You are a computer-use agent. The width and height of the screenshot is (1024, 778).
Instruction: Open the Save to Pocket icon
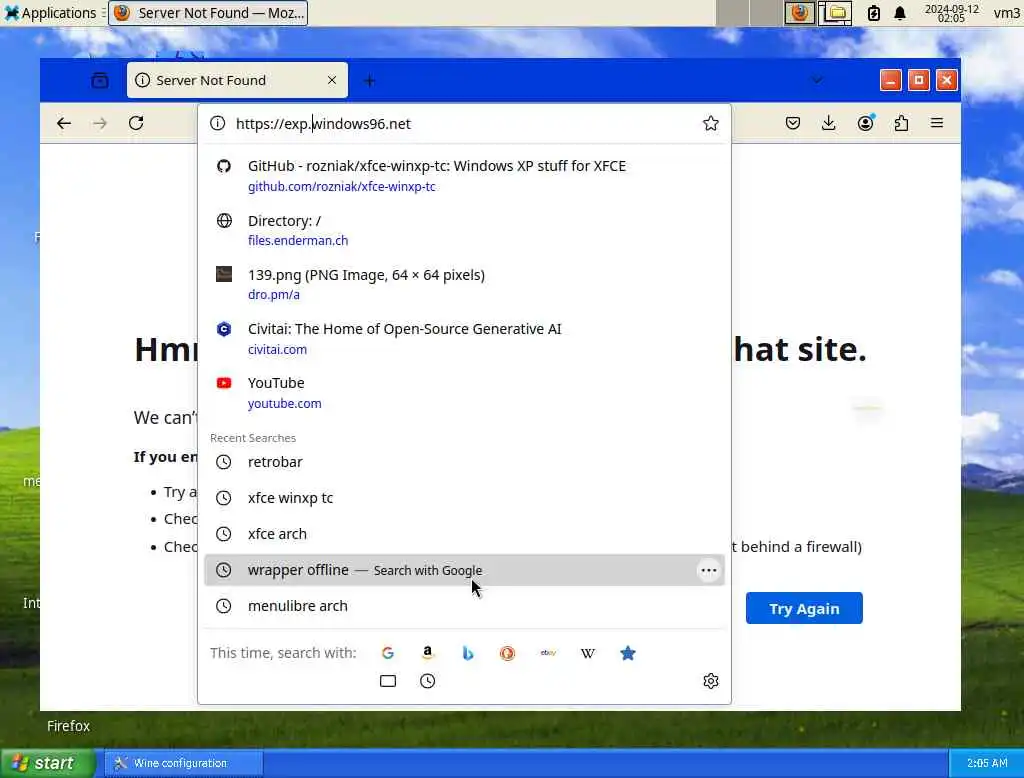coord(793,123)
